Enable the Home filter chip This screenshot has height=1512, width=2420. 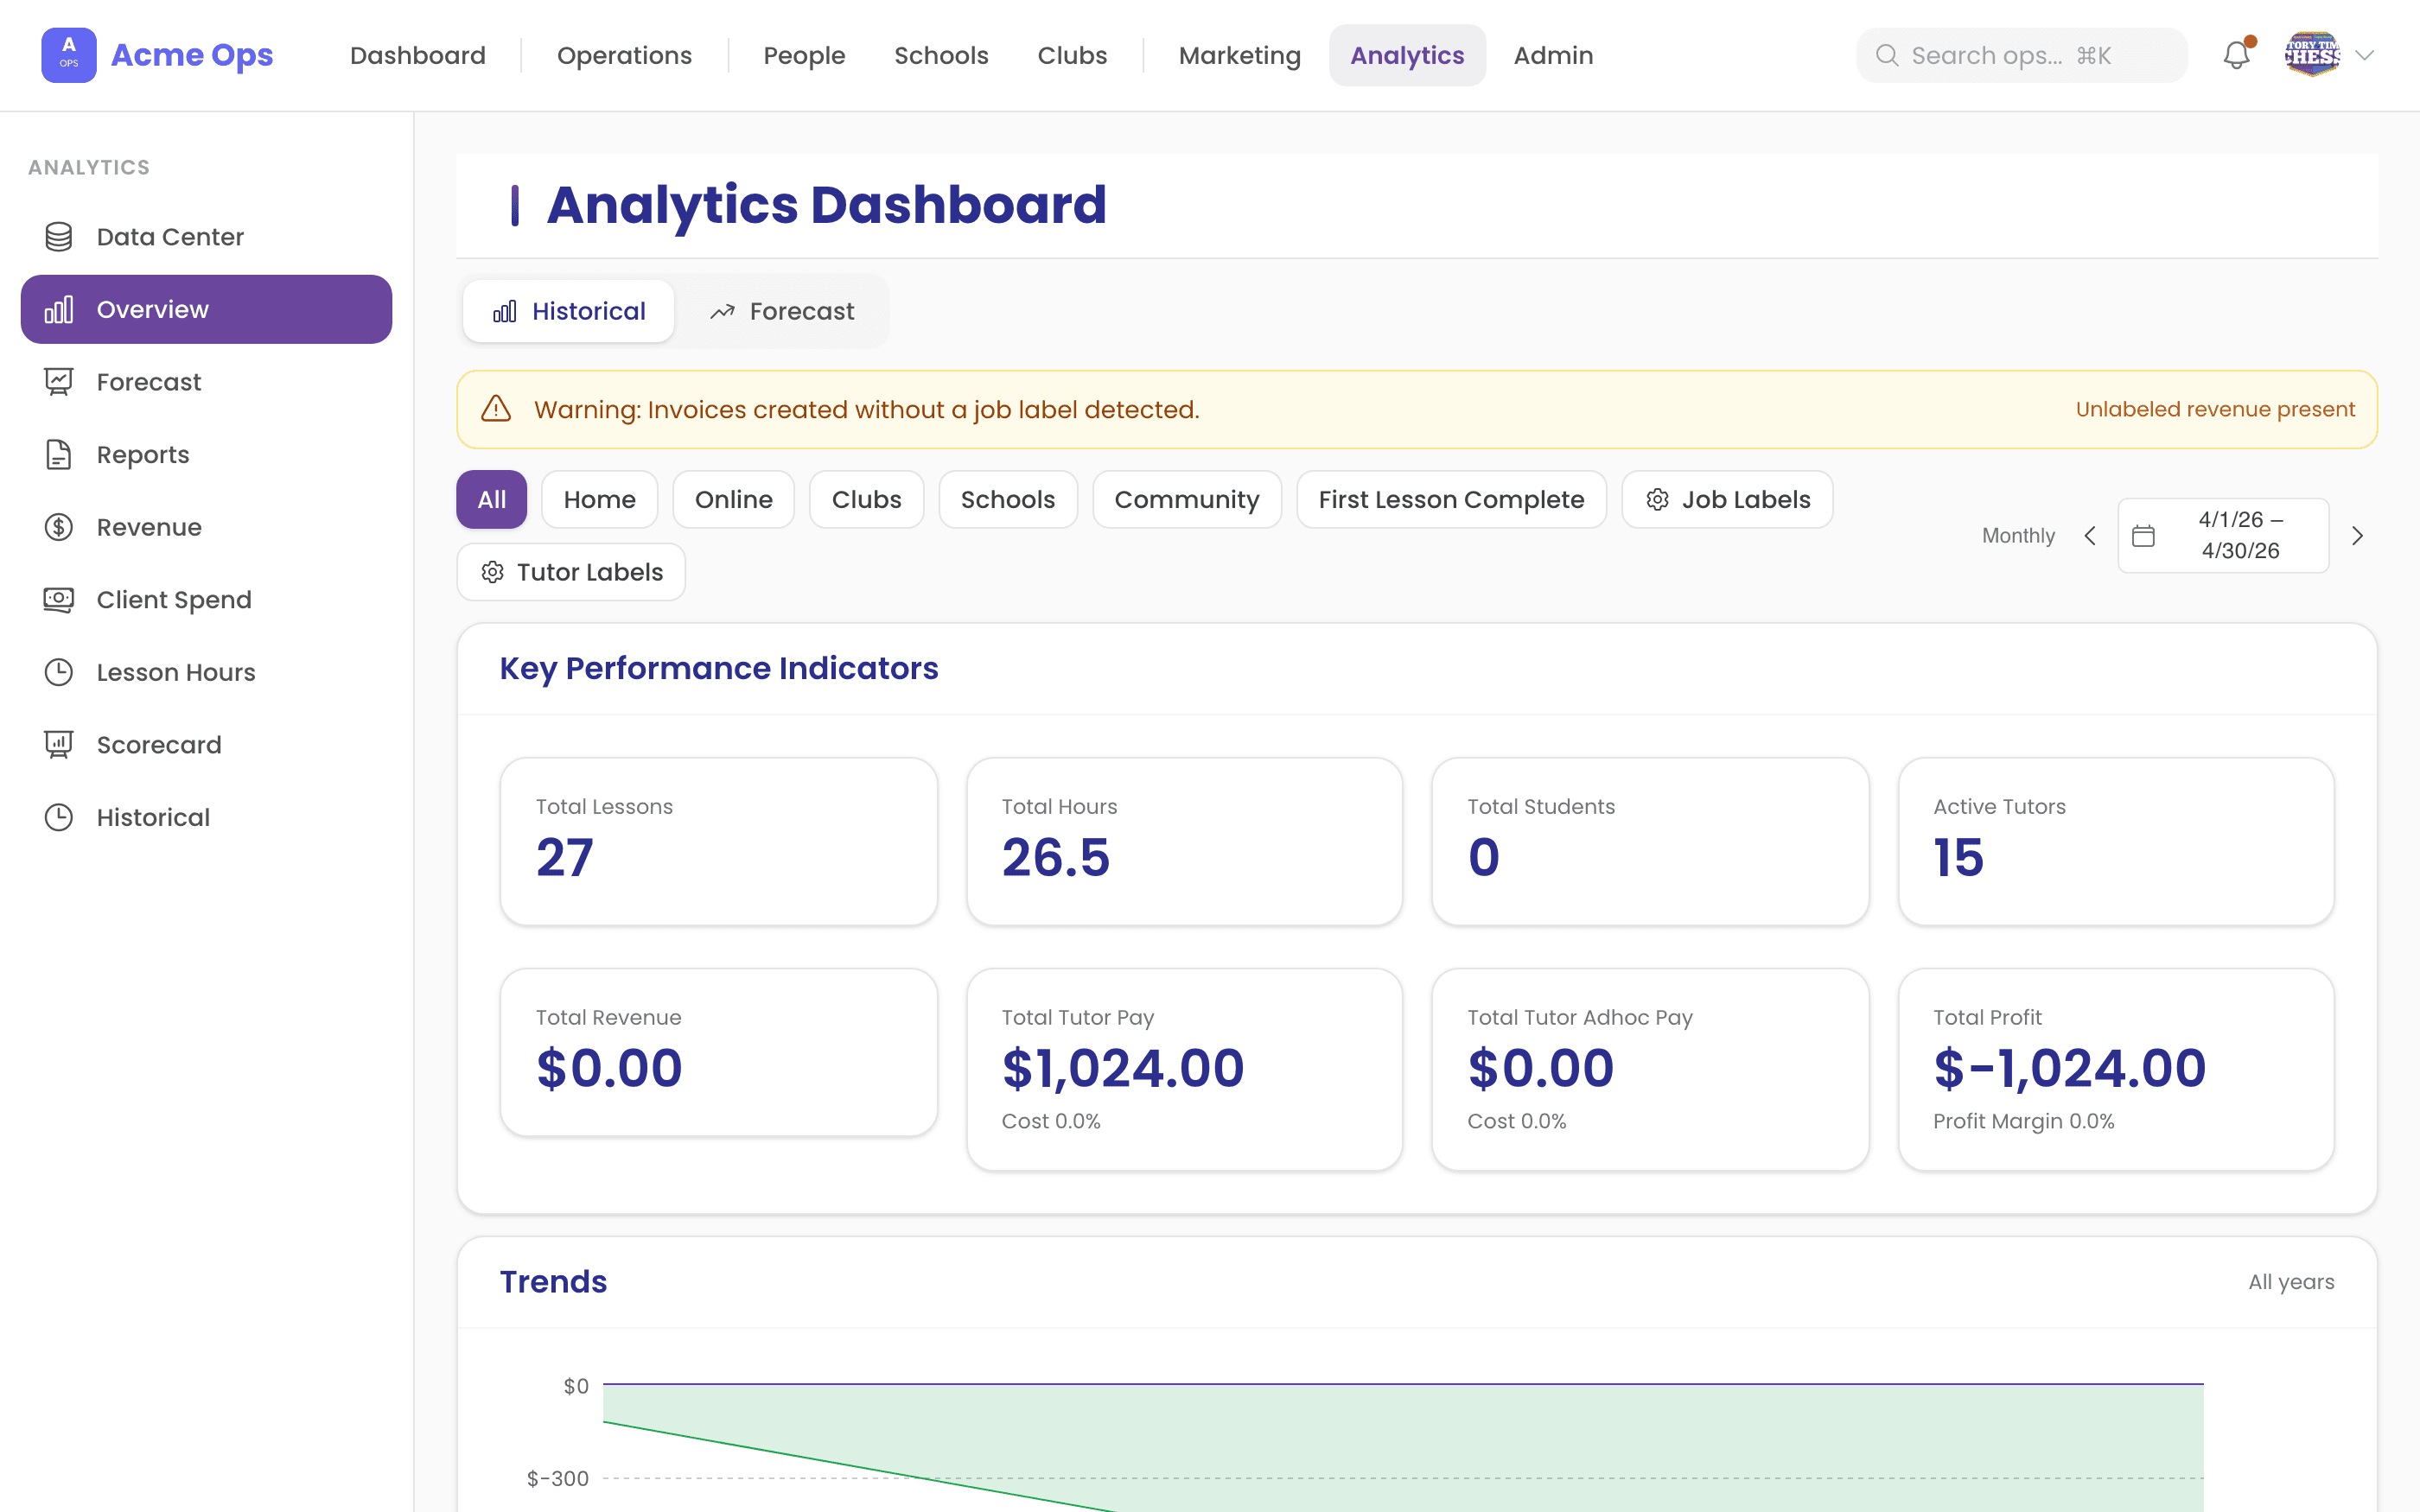click(599, 499)
